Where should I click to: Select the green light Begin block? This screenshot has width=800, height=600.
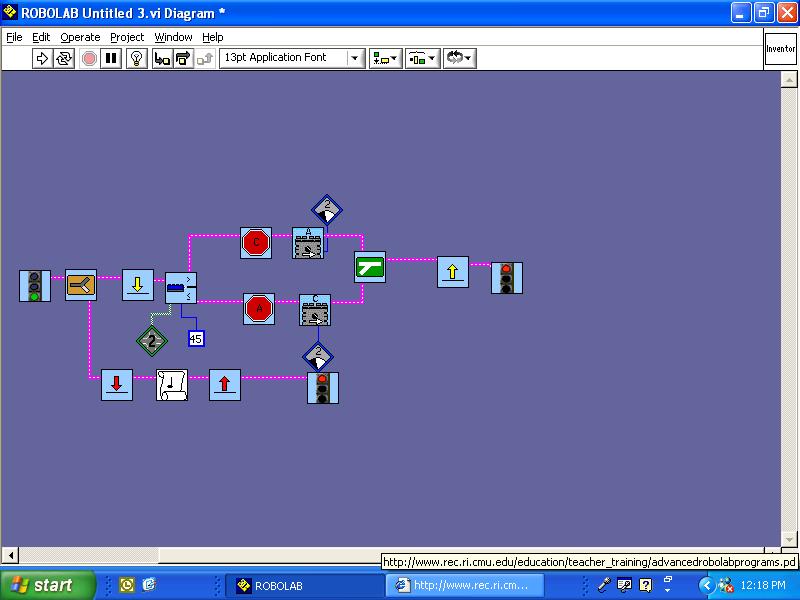(35, 286)
